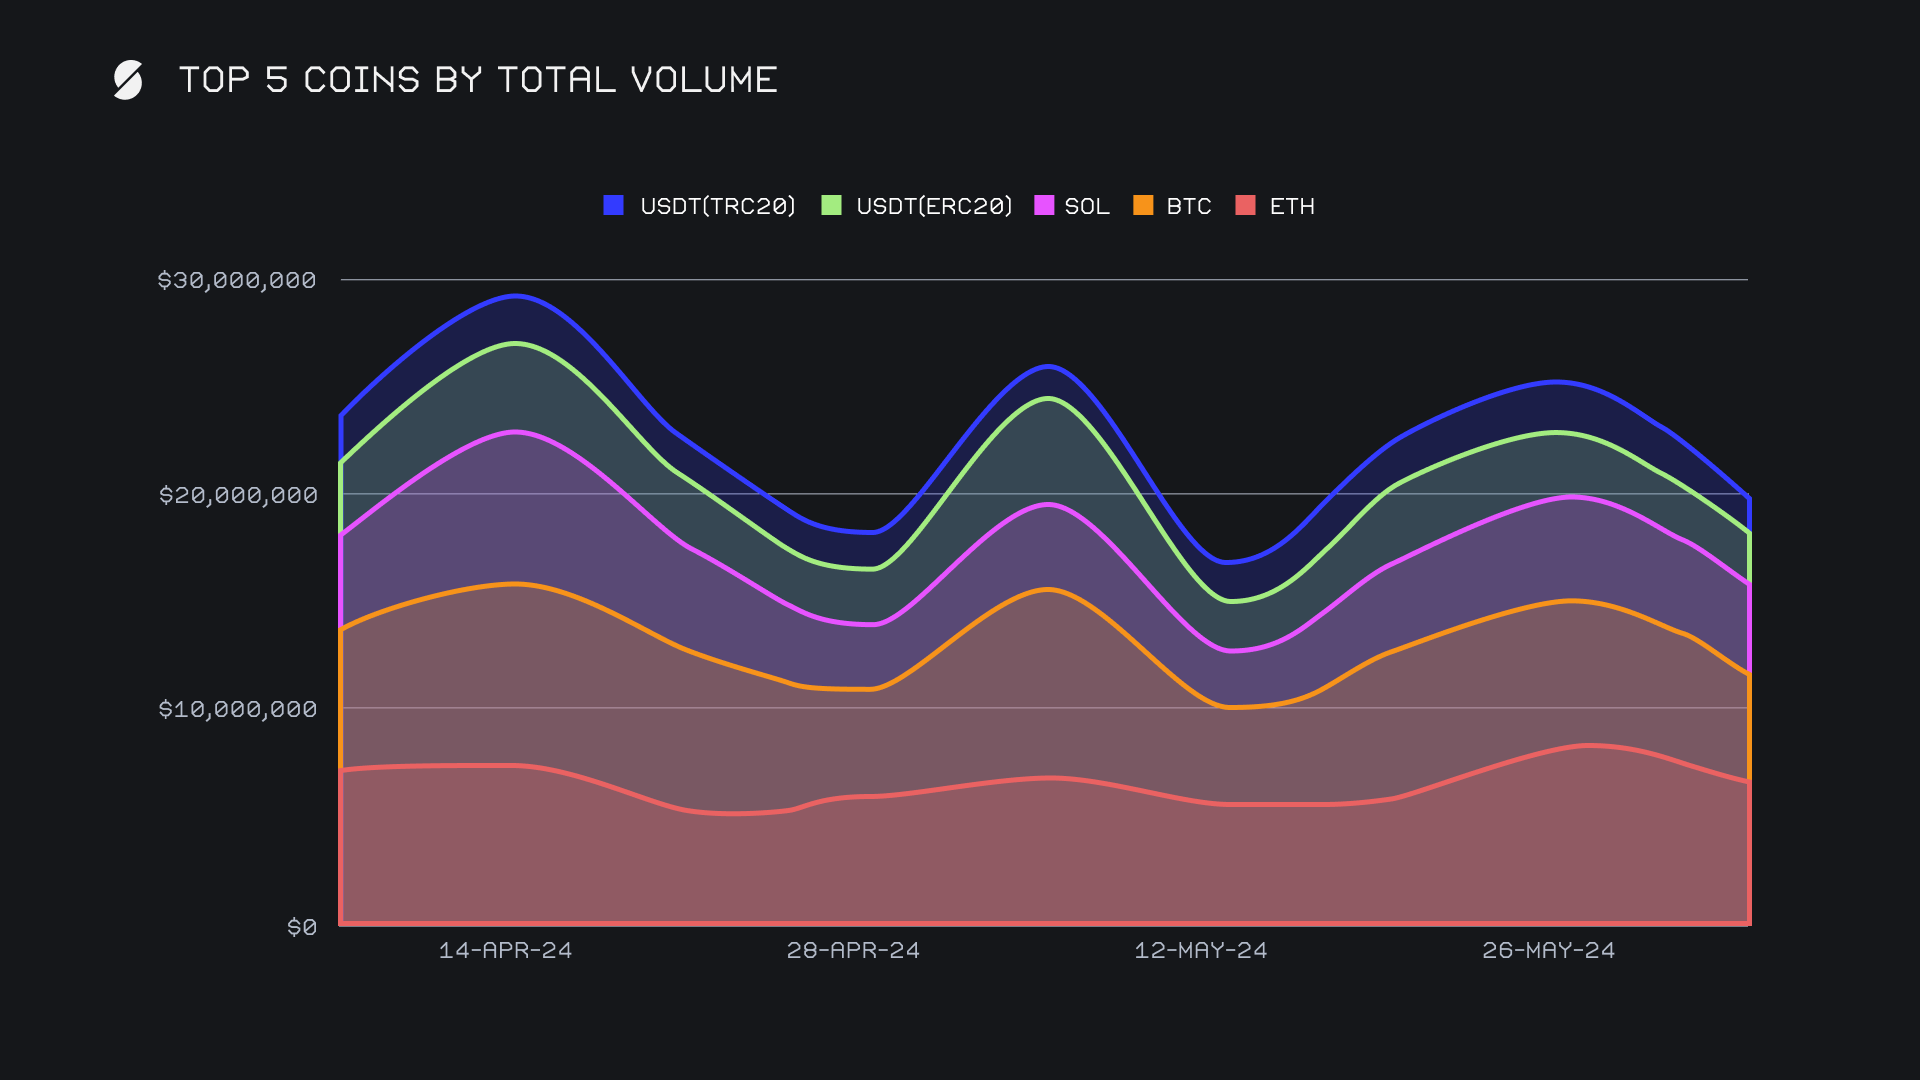Click the 14-APR-24 x-axis label
Screen dimensions: 1920x1080
tap(505, 950)
